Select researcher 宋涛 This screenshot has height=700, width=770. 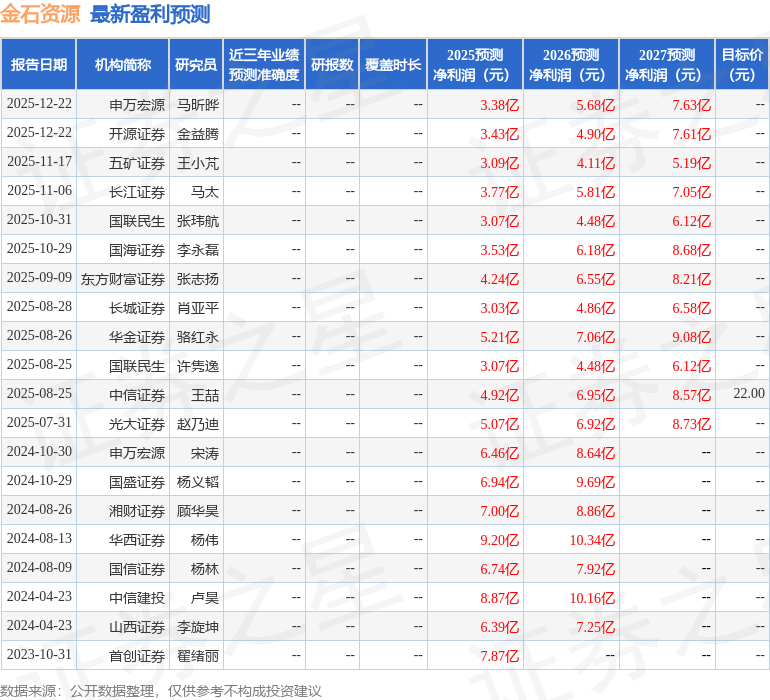[205, 453]
